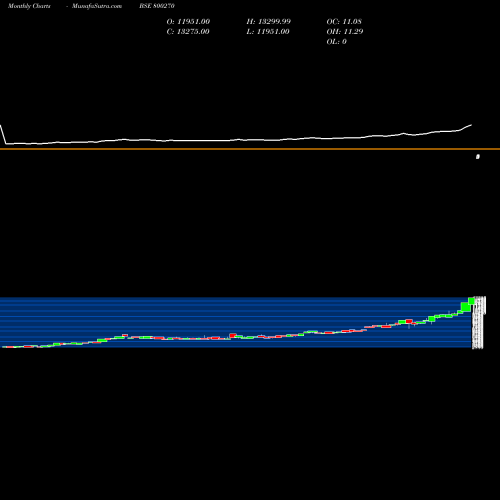500x500 pixels.
Task: Click the close value C: 13275.00
Action: click(x=188, y=32)
